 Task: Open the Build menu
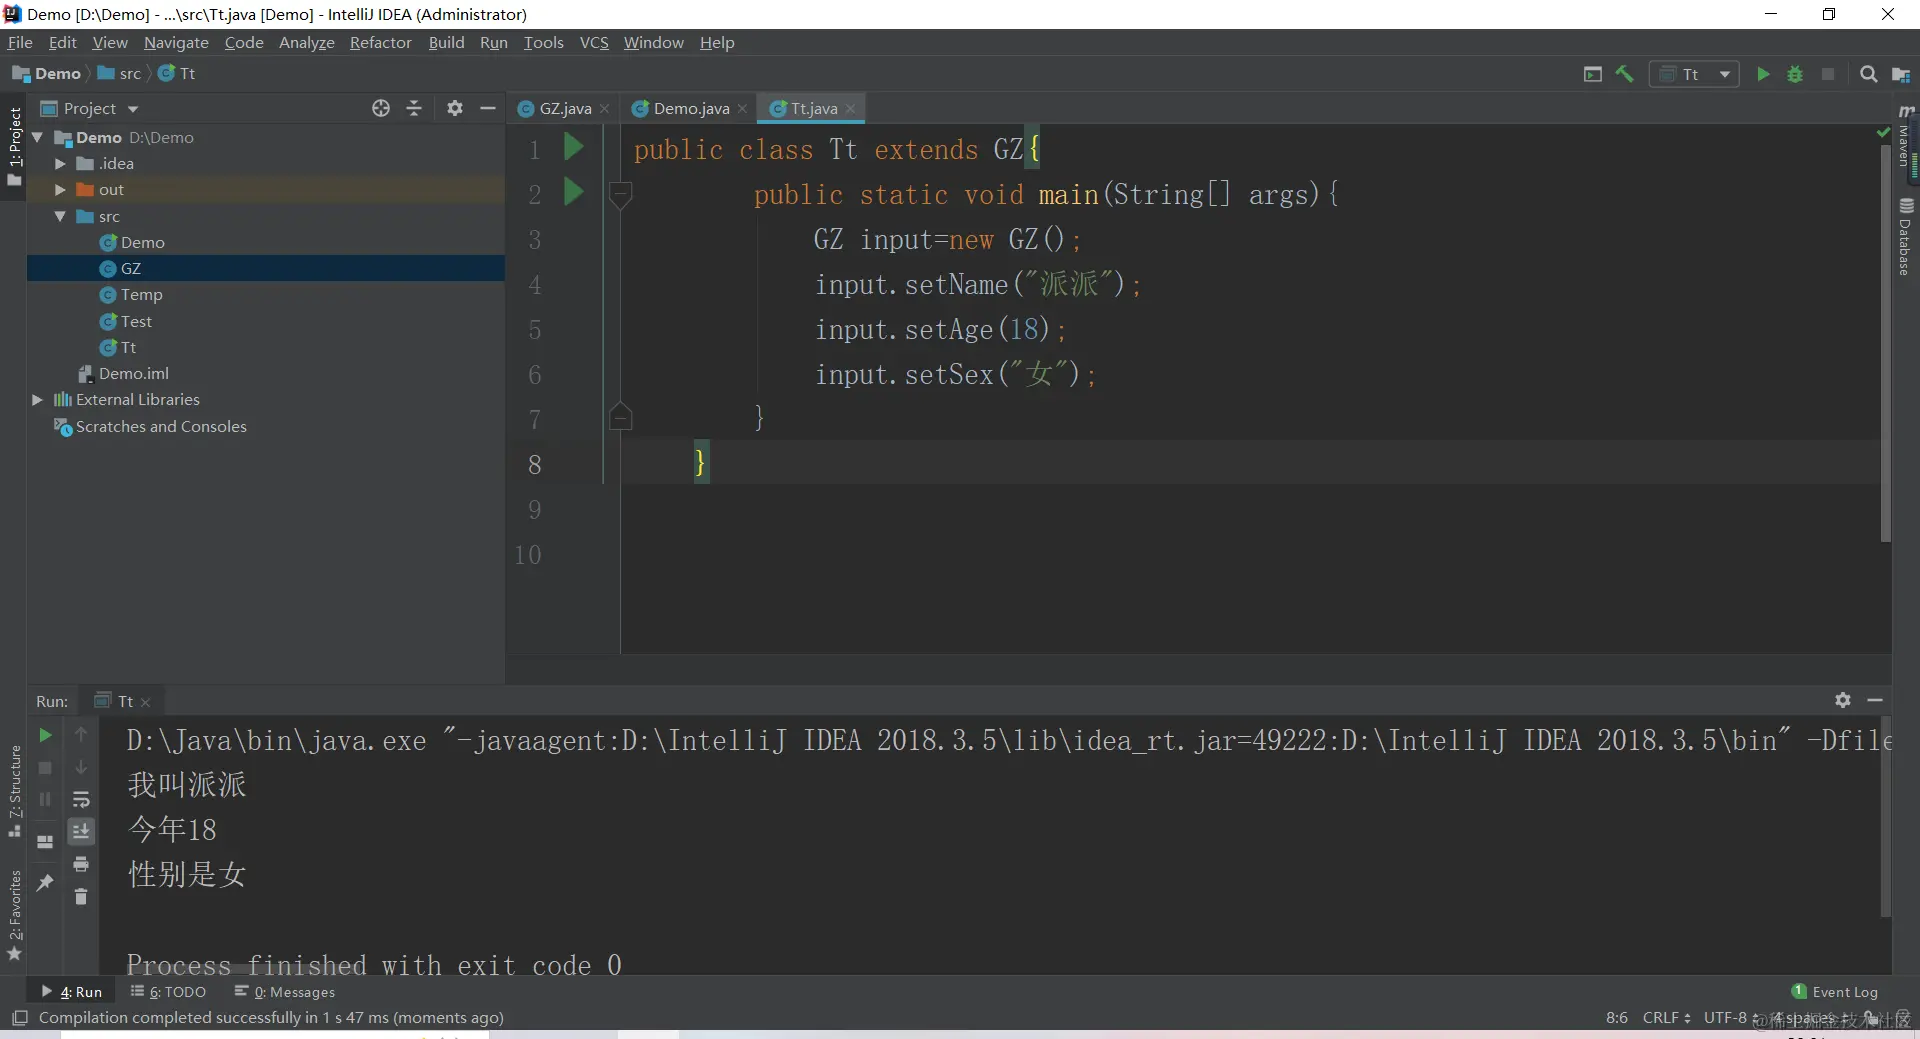tap(446, 42)
